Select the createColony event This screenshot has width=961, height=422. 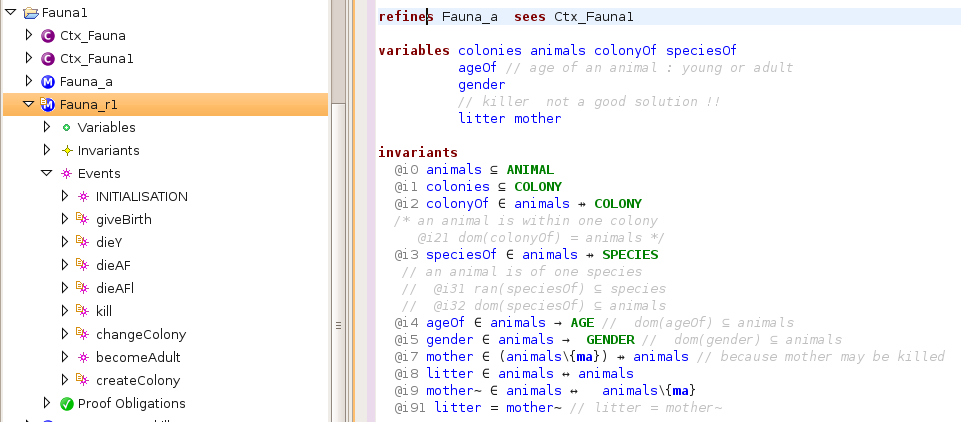coord(138,381)
